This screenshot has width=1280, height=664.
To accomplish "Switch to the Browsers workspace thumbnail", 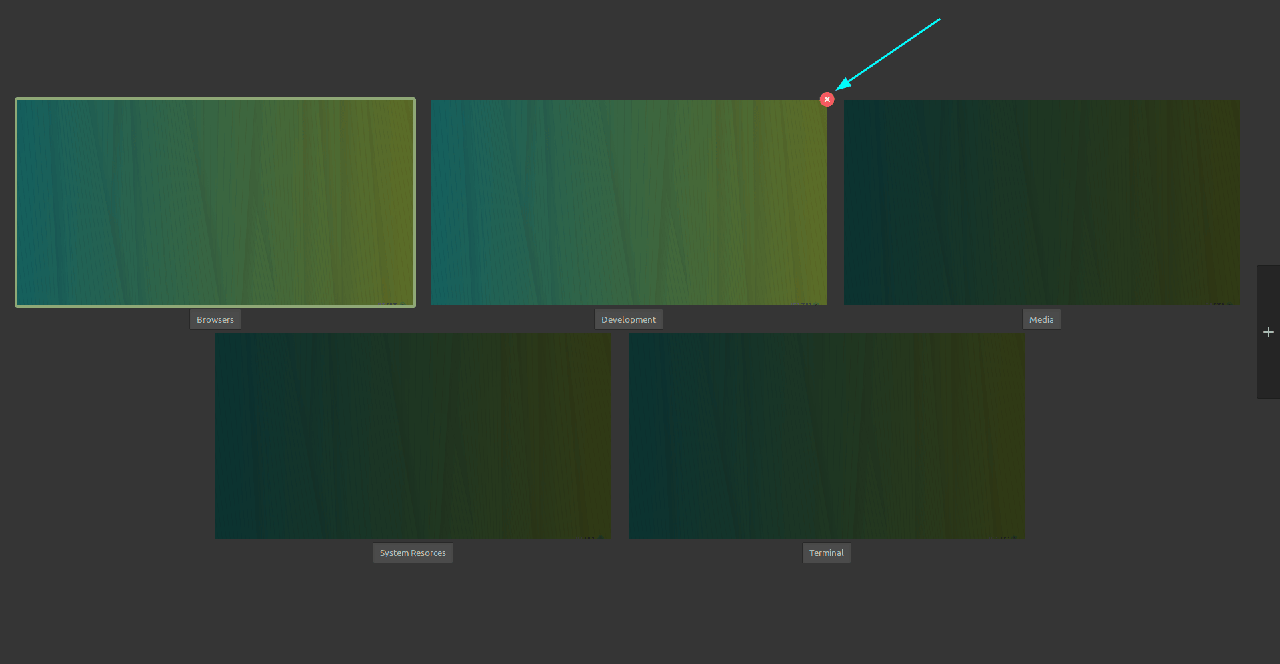I will [215, 202].
